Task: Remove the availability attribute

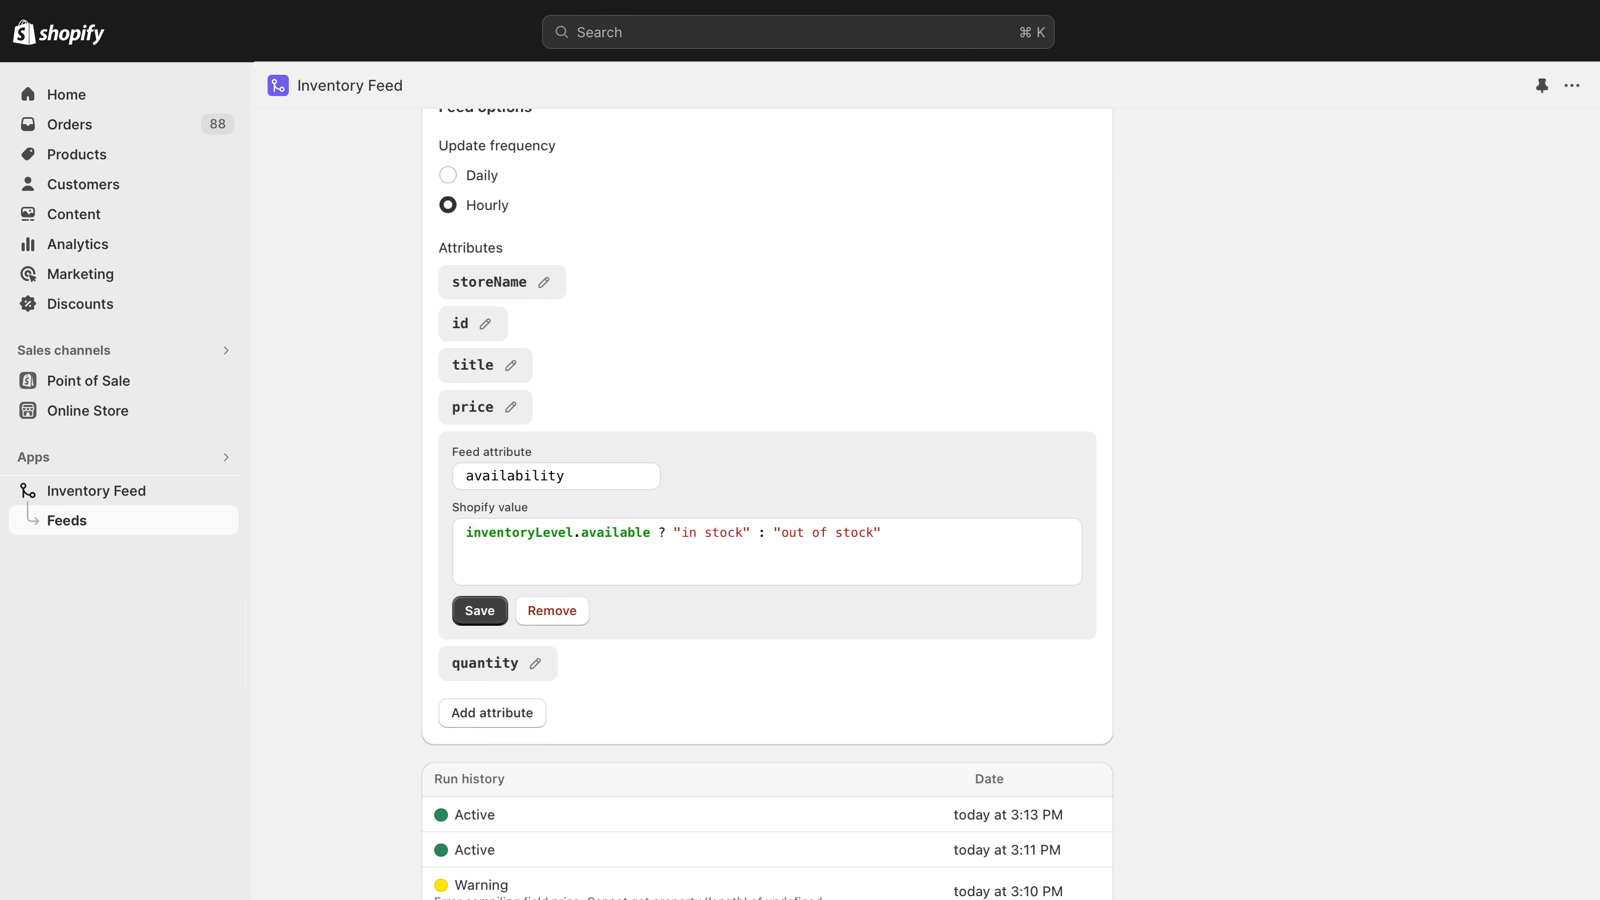Action: pos(551,610)
